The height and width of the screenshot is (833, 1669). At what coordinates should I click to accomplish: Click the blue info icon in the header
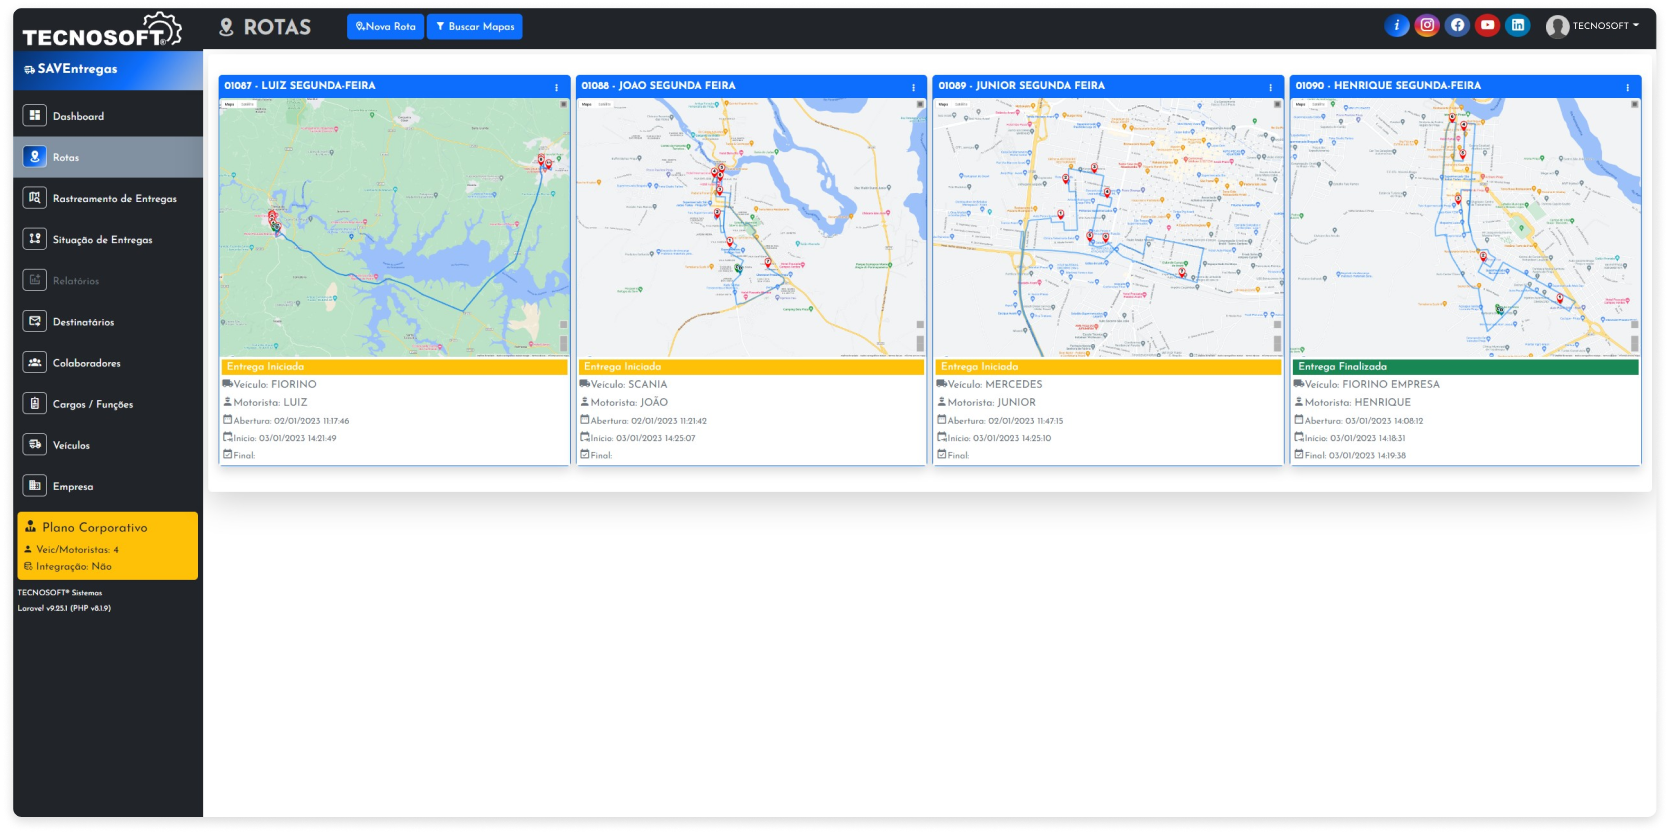click(1396, 26)
